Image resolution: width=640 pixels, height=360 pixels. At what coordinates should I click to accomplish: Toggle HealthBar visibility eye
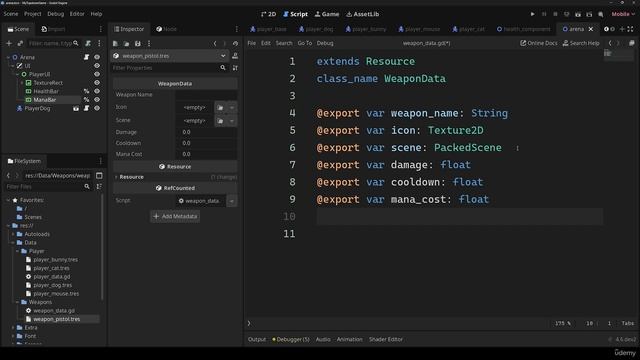[97, 91]
